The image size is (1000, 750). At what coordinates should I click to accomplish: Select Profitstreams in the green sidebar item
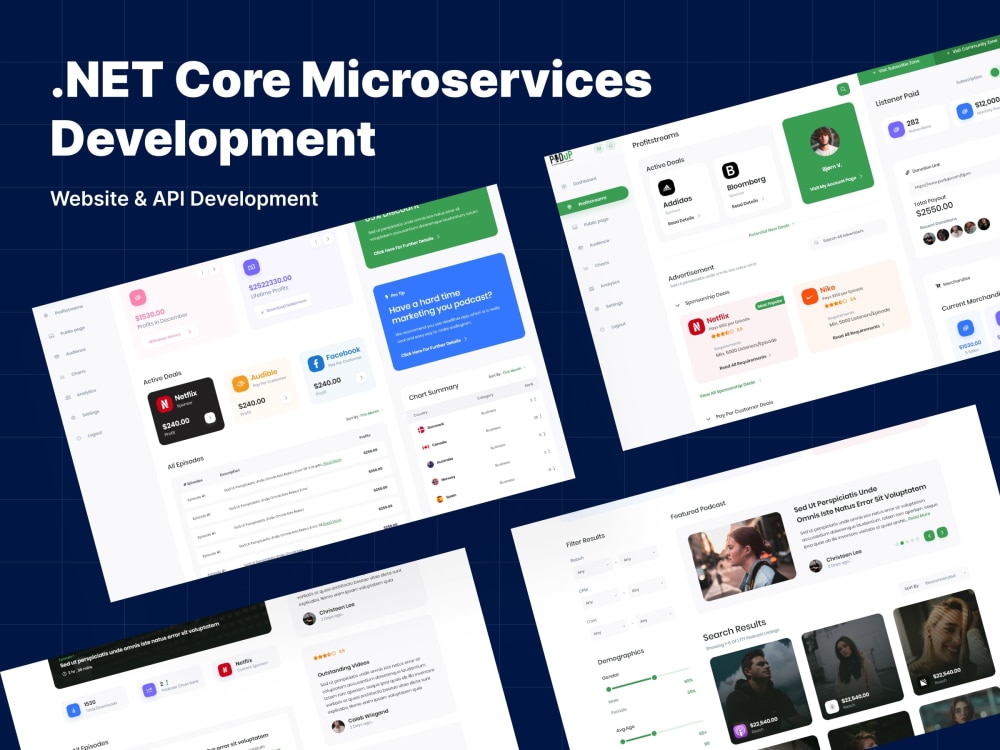[593, 202]
